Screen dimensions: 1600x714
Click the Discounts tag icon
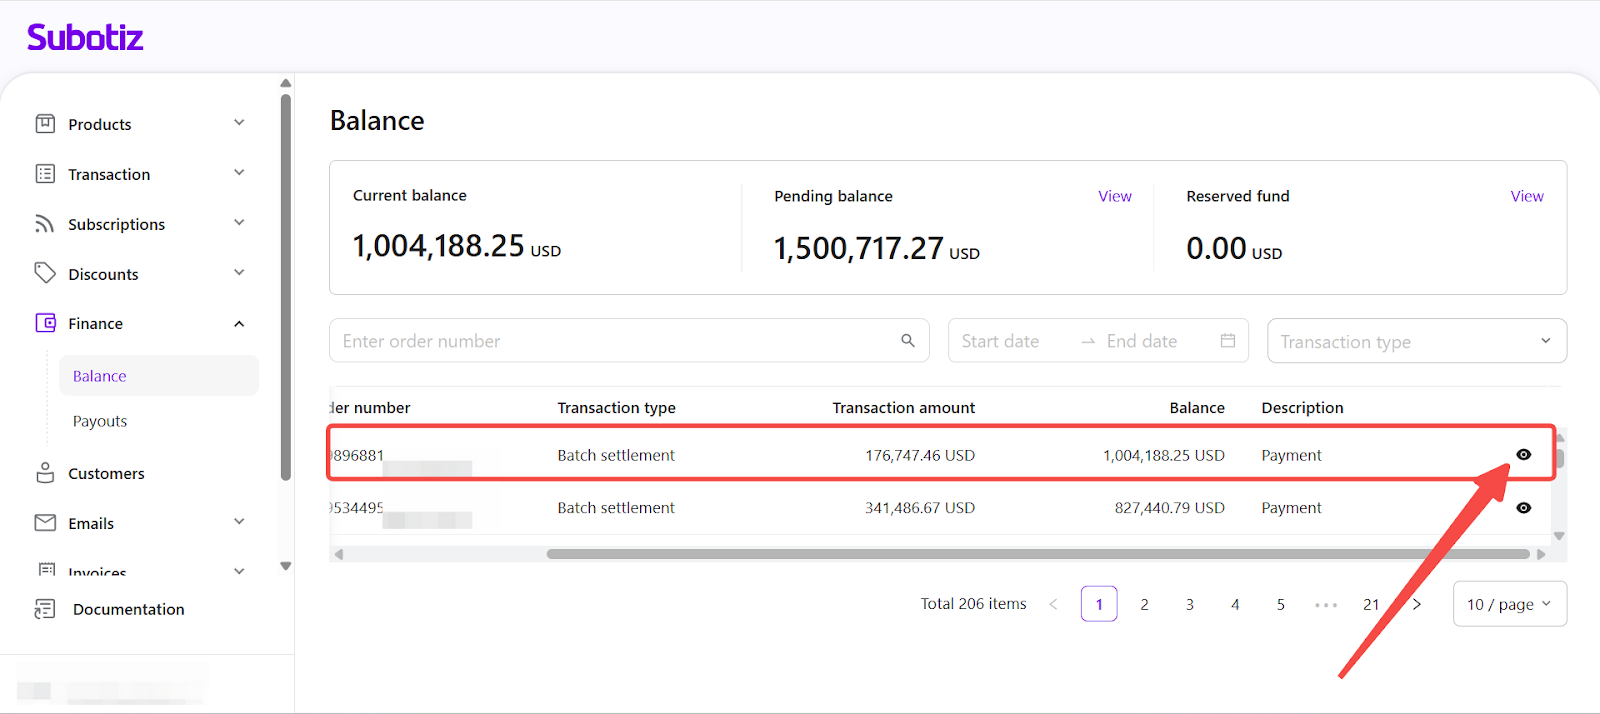coord(45,273)
